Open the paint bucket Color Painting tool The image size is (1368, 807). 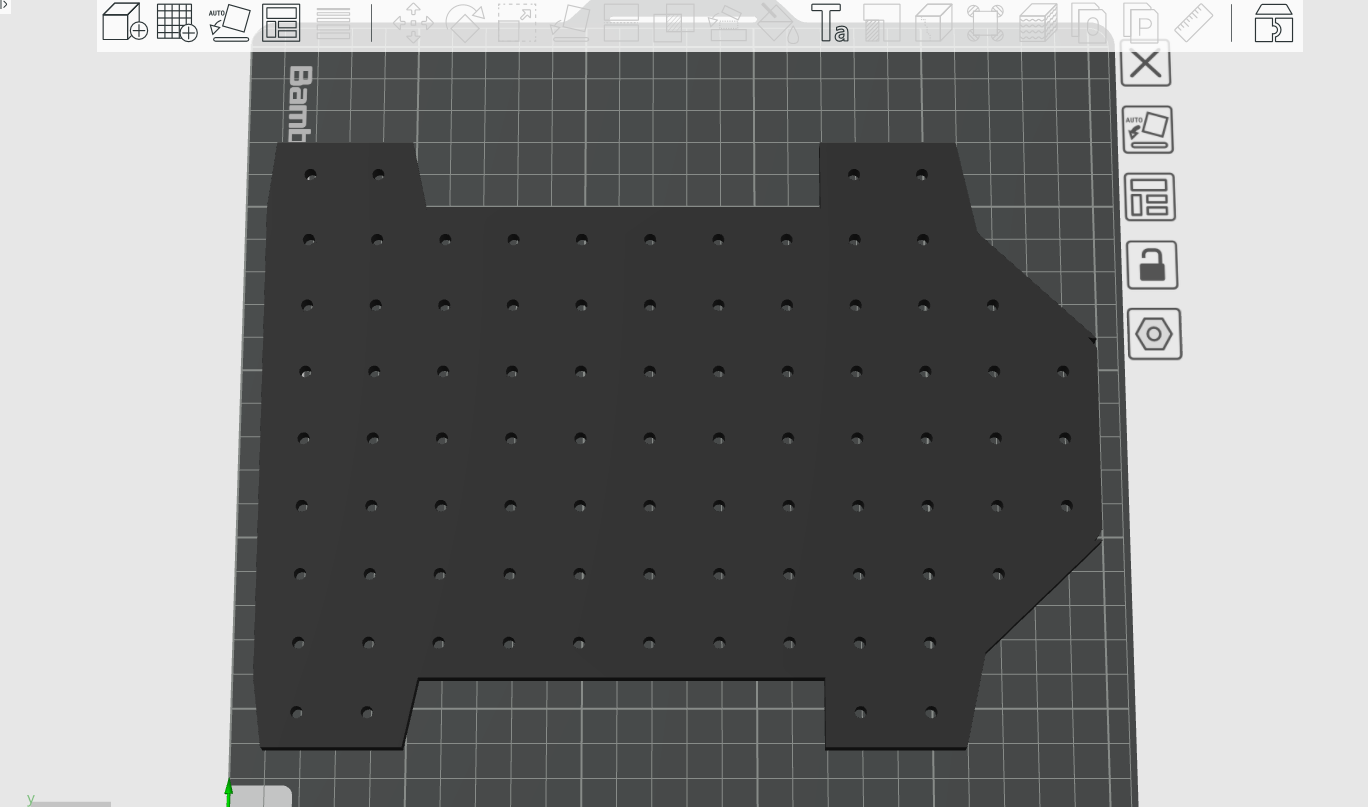777,22
